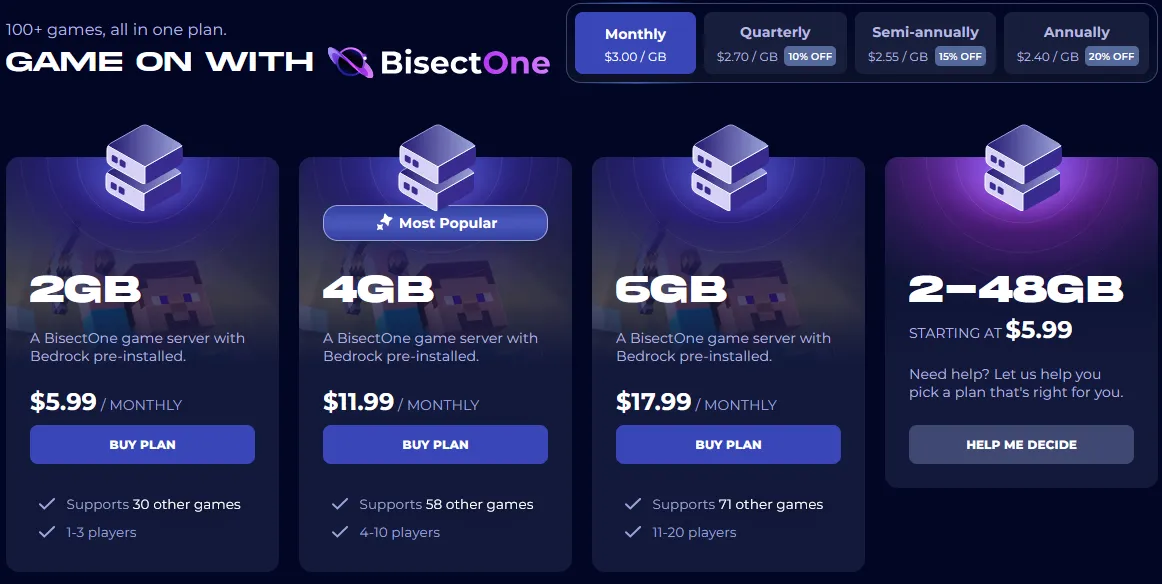
Task: Switch to Quarterly billing
Action: click(x=775, y=44)
